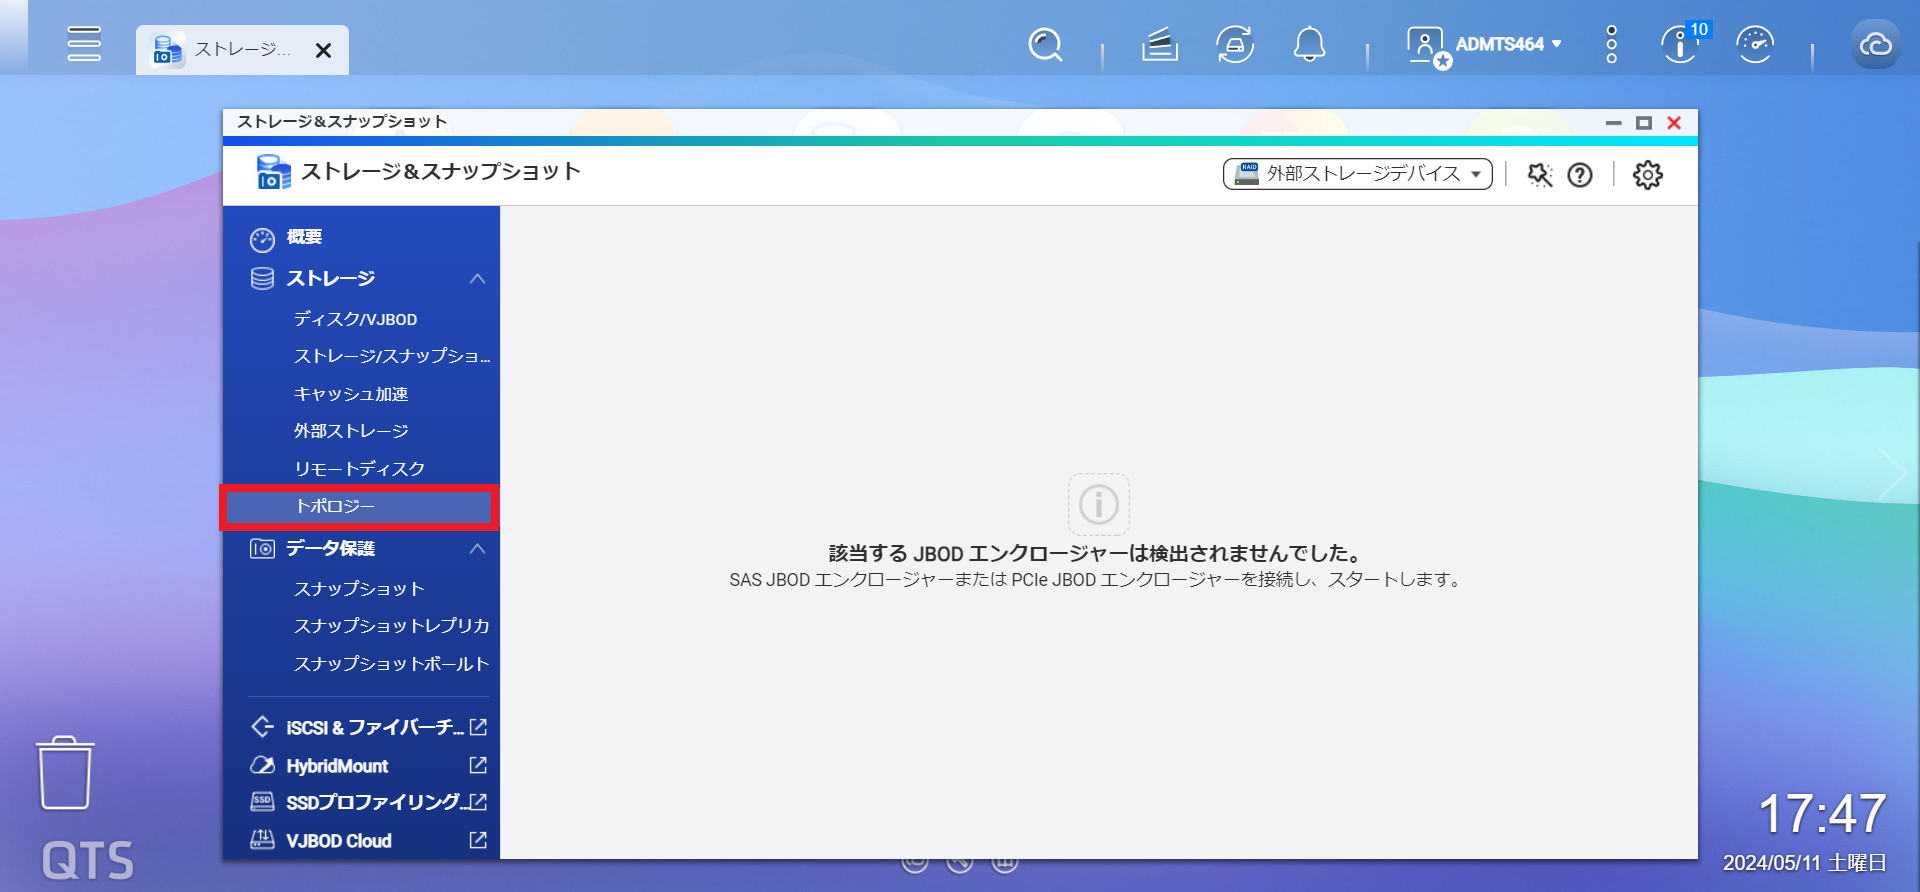Open the desktop trash bin icon
The image size is (1920, 892).
[x=65, y=773]
